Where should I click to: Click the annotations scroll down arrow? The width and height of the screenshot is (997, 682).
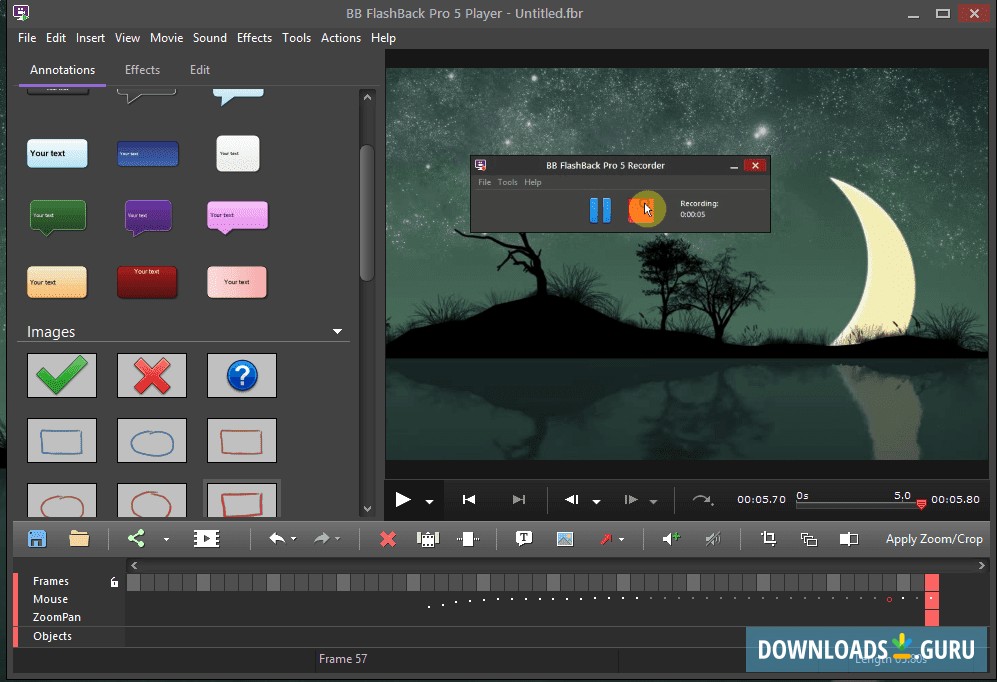367,508
